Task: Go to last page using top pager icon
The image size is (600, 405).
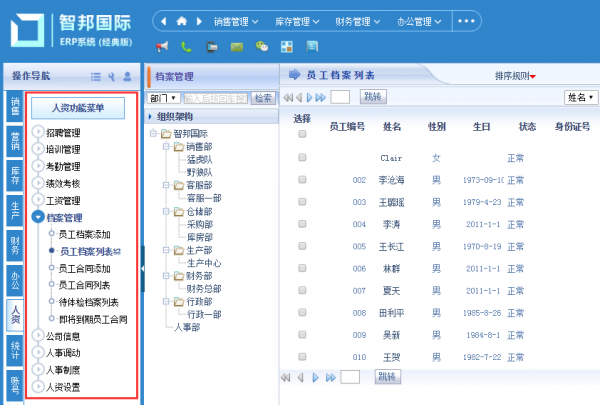Action: tap(321, 98)
